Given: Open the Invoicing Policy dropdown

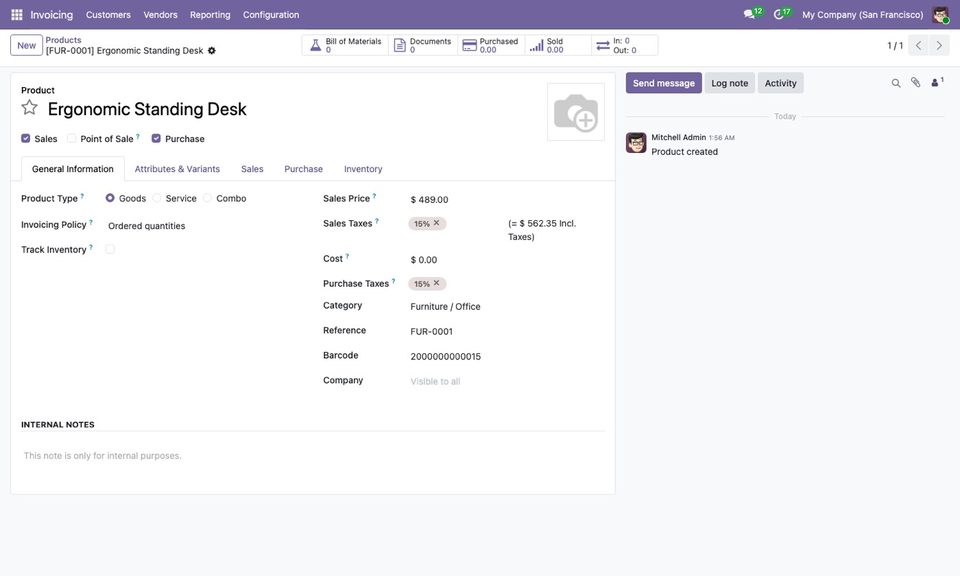Looking at the screenshot, I should coord(202,226).
